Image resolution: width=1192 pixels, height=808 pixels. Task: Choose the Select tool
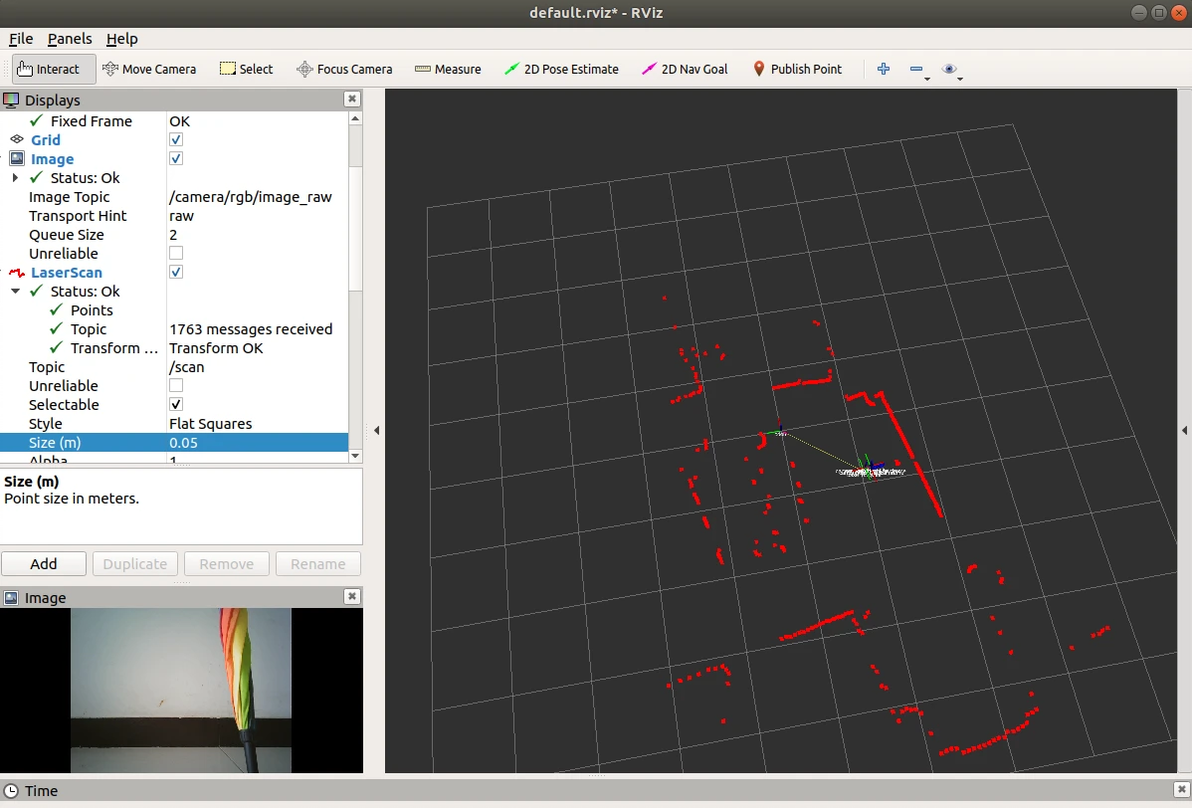coord(246,69)
